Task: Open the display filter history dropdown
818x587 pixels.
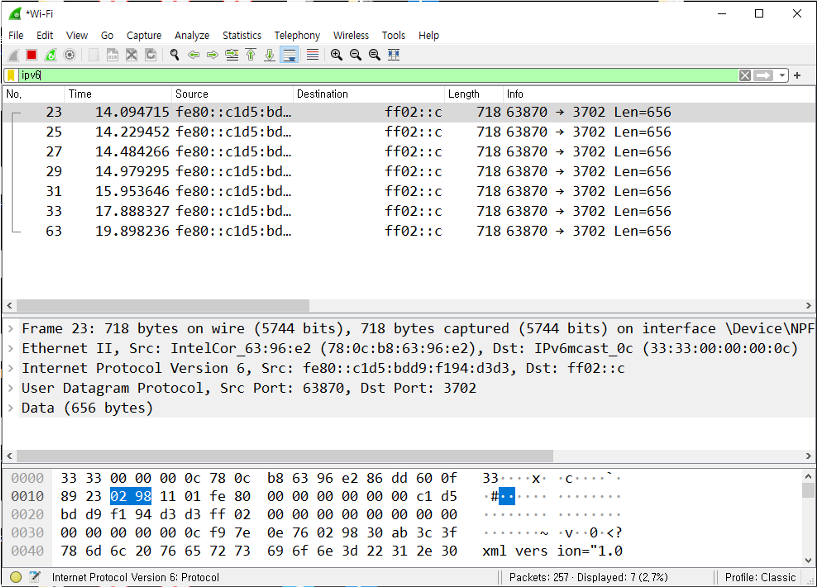Action: tap(783, 76)
